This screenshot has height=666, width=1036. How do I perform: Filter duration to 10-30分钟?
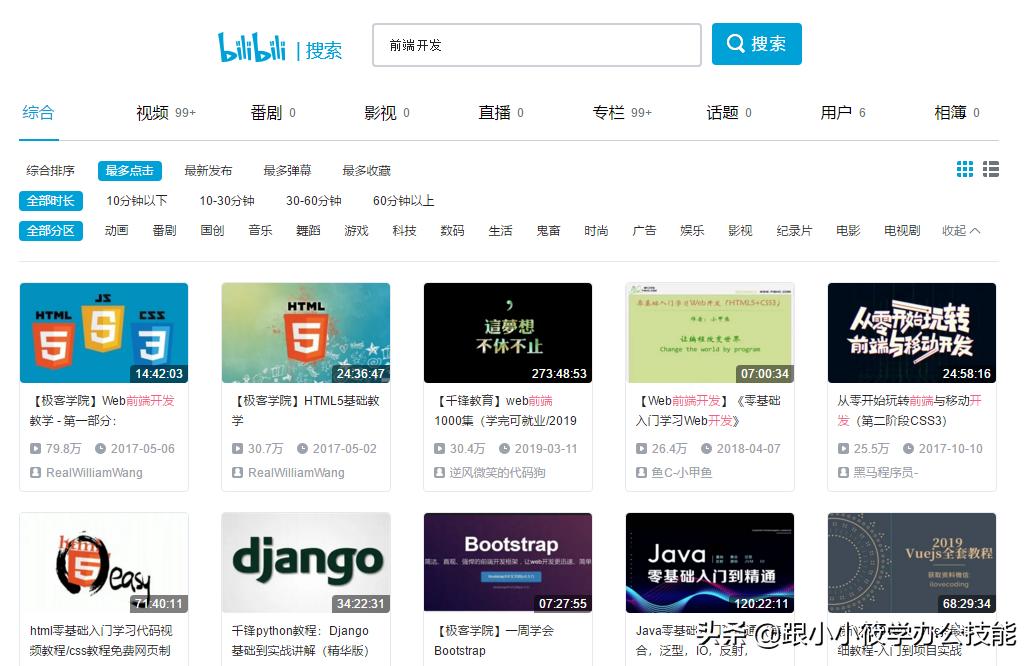(x=227, y=201)
